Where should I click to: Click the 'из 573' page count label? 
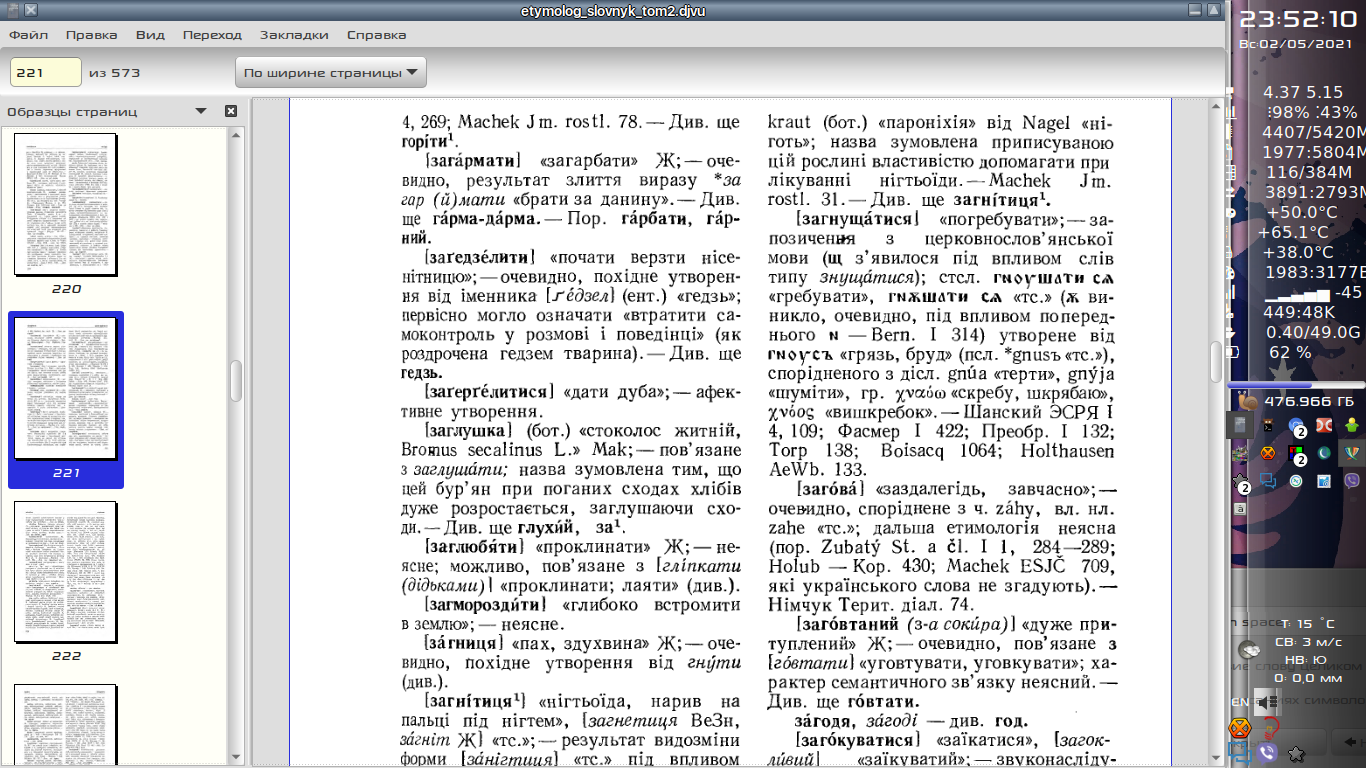[x=114, y=73]
